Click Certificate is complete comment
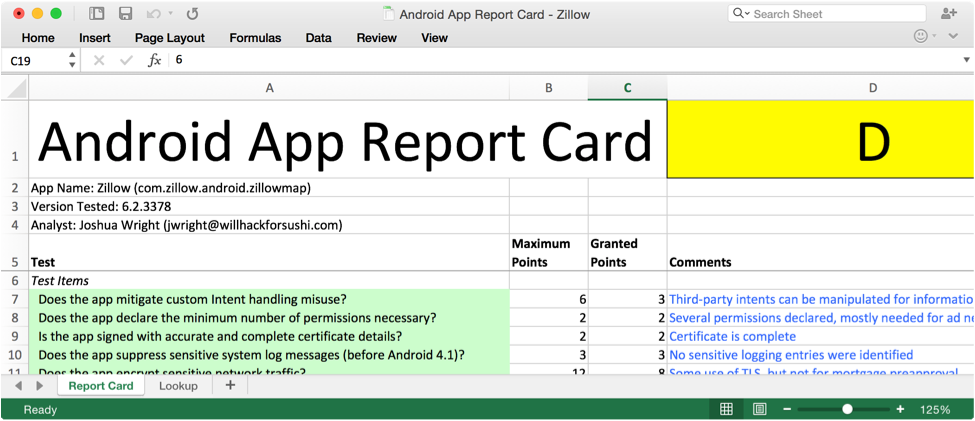 [x=732, y=336]
